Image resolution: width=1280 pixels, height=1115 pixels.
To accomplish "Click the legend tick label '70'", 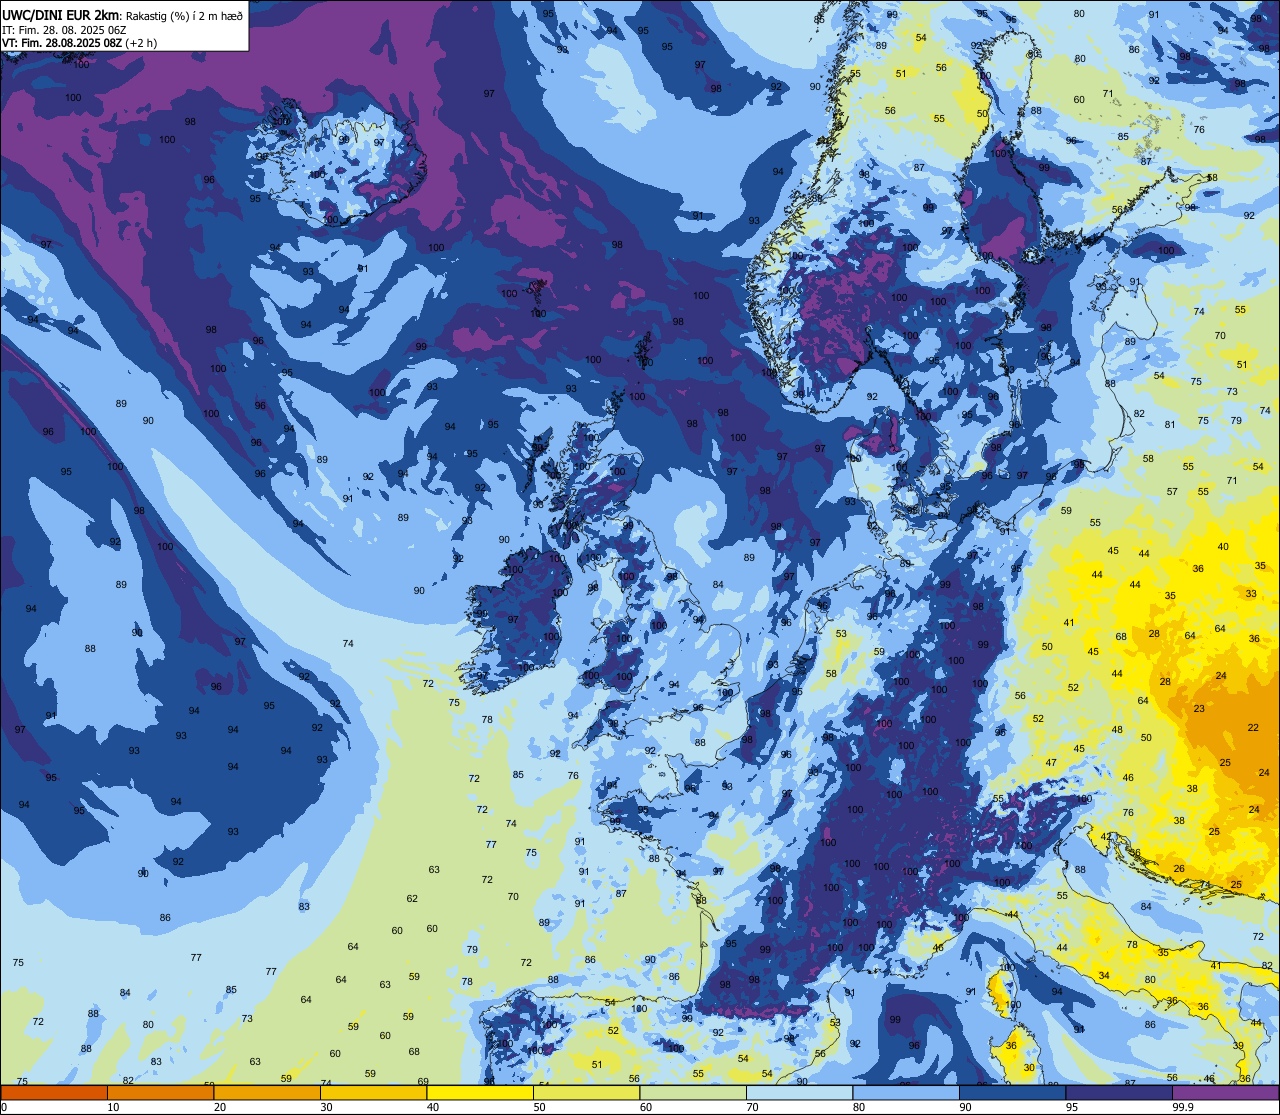I will 753,1107.
